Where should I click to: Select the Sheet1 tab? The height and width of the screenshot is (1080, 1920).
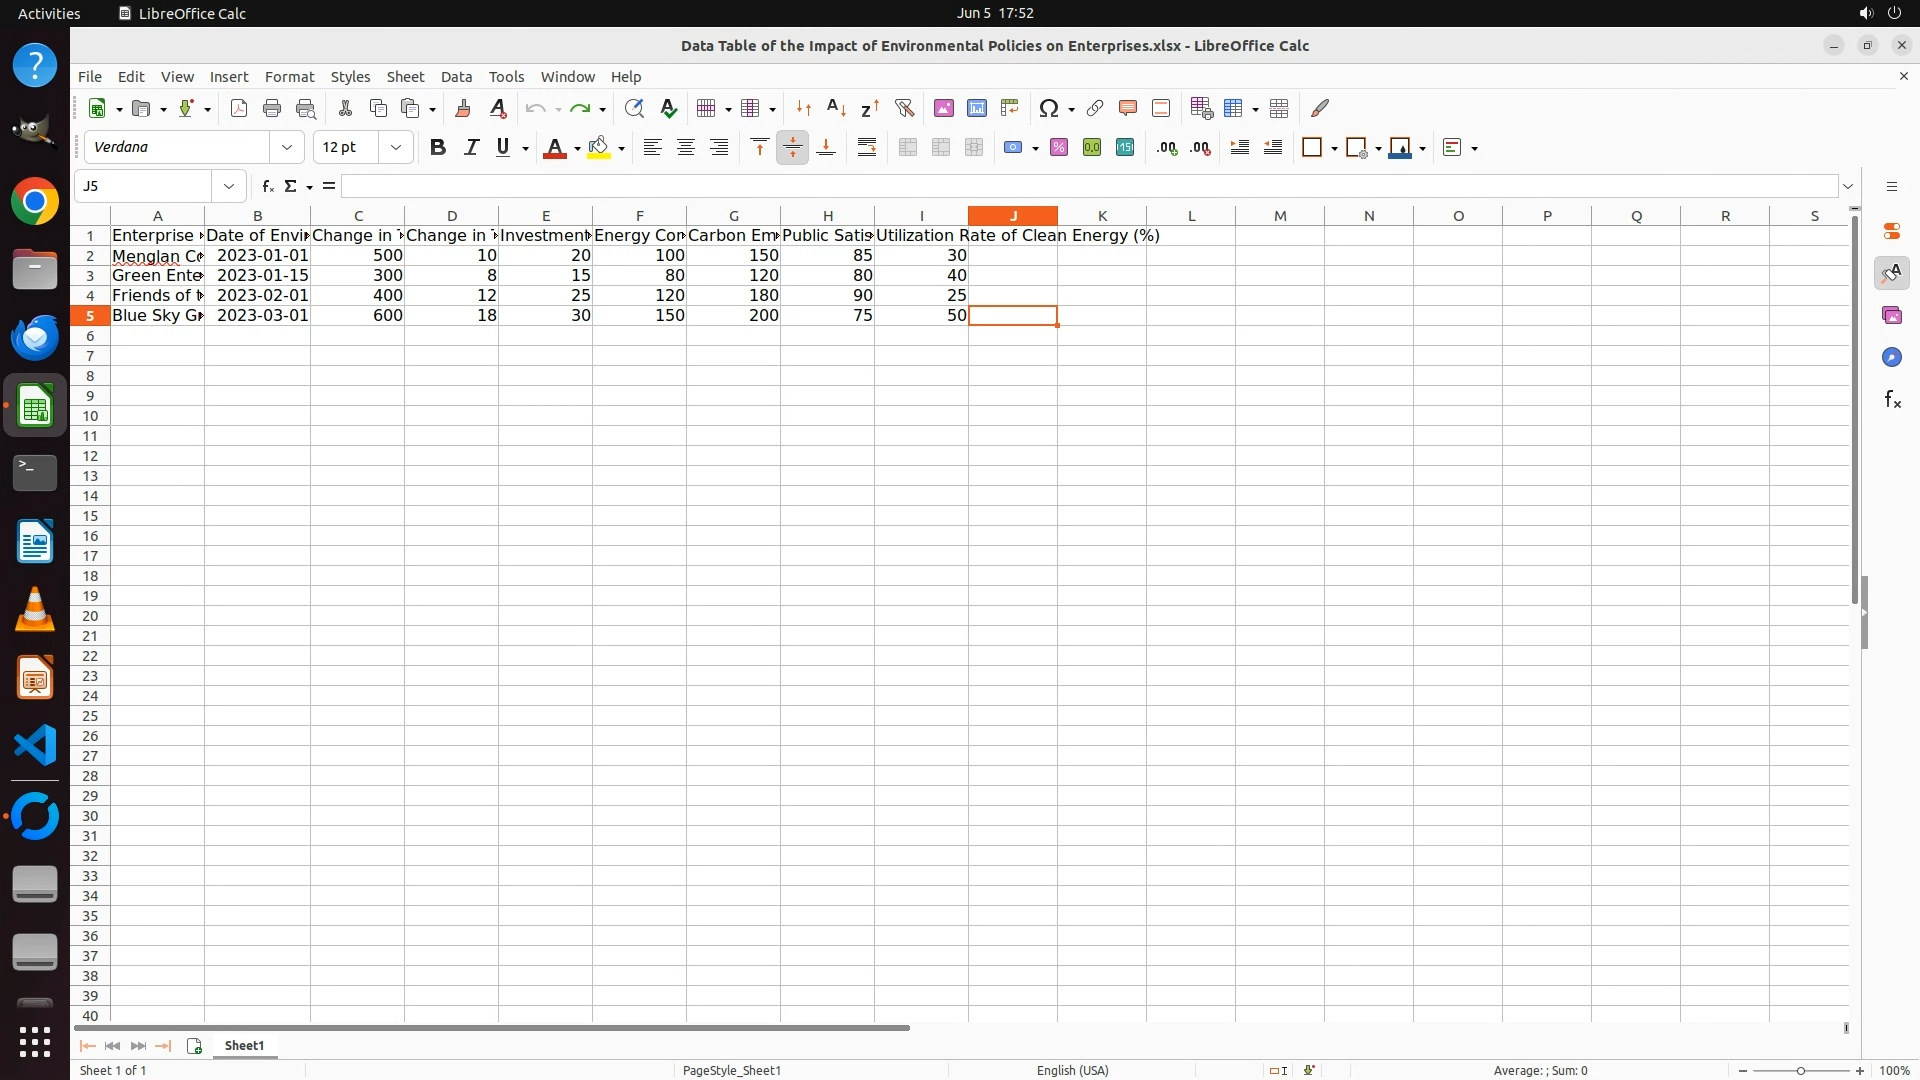click(x=244, y=1045)
